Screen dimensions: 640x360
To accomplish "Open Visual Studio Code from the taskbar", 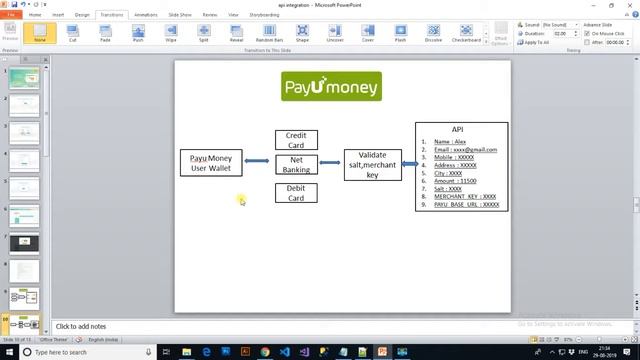I will [284, 351].
